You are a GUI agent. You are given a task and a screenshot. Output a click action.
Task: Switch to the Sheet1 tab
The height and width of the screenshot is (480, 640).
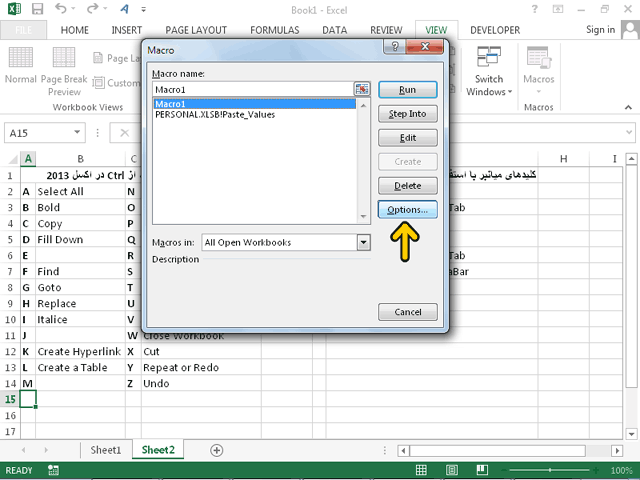106,450
